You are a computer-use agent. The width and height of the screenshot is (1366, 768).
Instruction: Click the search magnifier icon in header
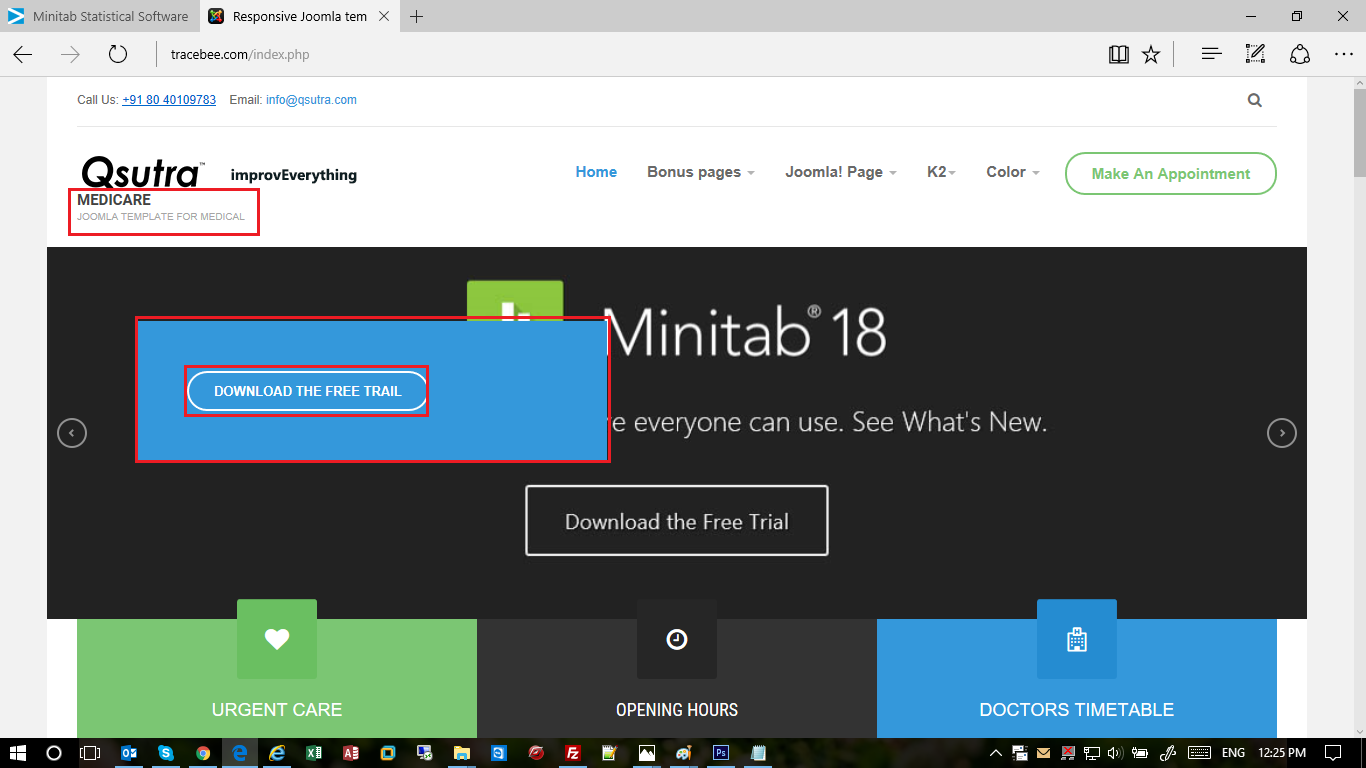[x=1254, y=100]
